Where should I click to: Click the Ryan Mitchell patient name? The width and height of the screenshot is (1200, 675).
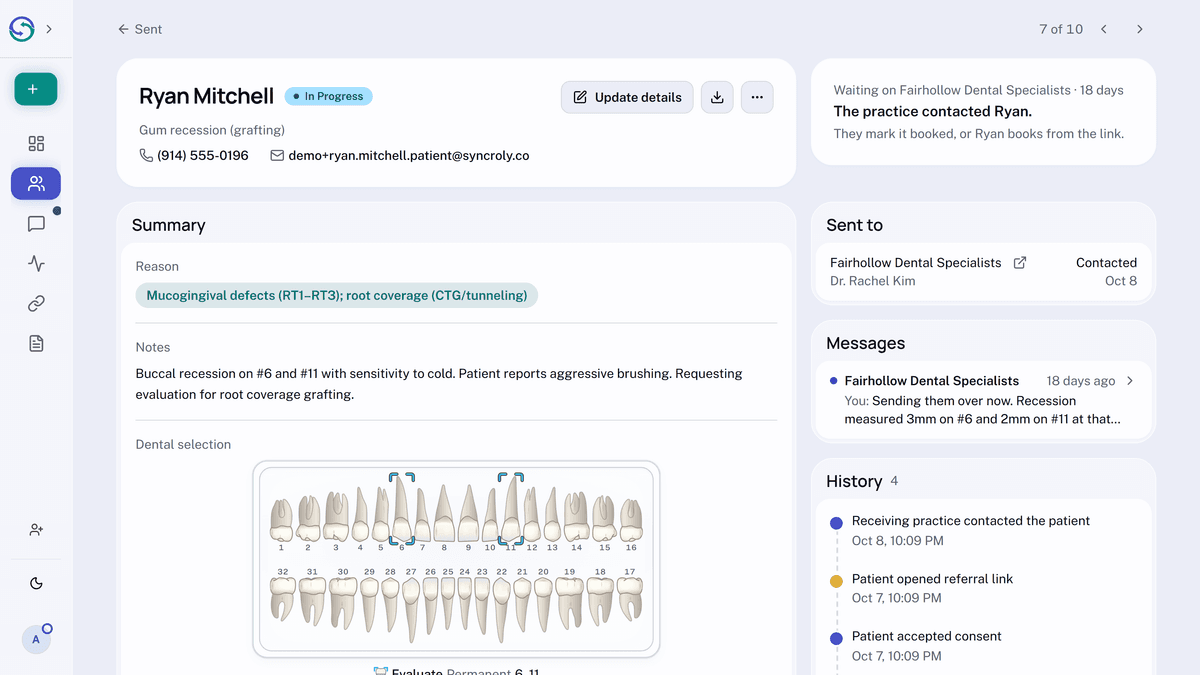pyautogui.click(x=206, y=96)
